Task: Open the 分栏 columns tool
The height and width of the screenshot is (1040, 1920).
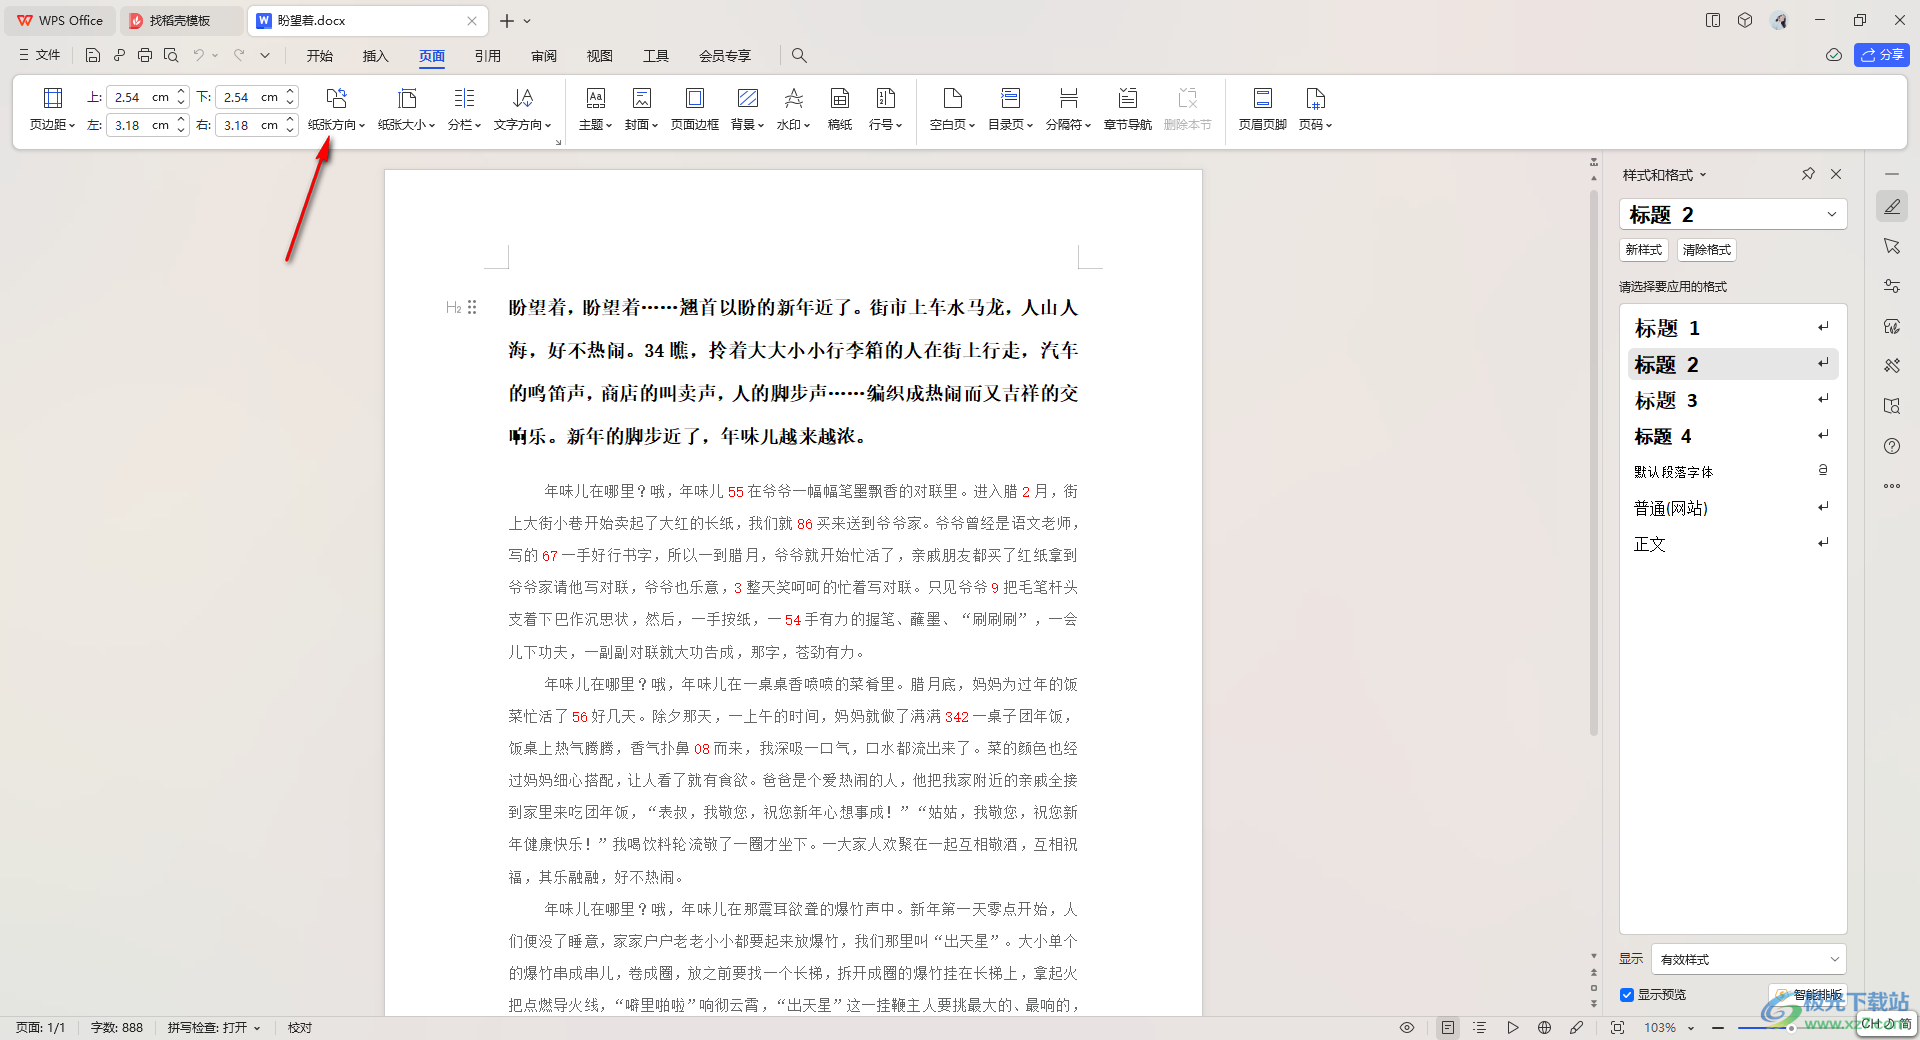Action: tap(464, 108)
